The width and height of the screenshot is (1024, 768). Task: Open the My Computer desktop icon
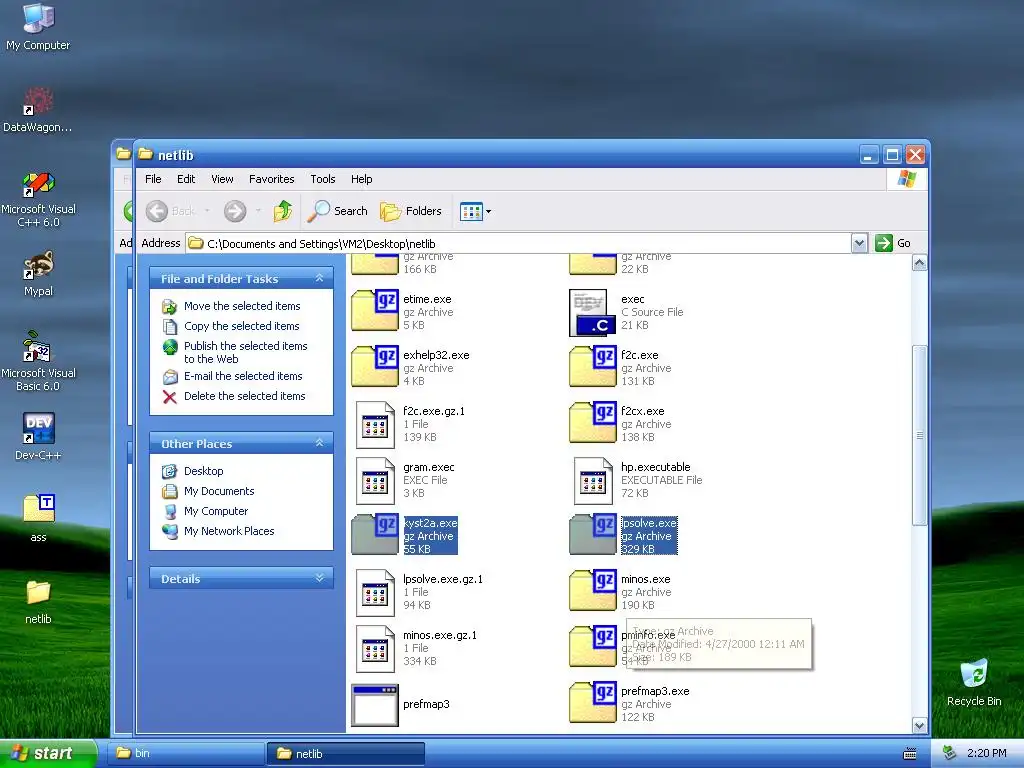click(x=38, y=26)
